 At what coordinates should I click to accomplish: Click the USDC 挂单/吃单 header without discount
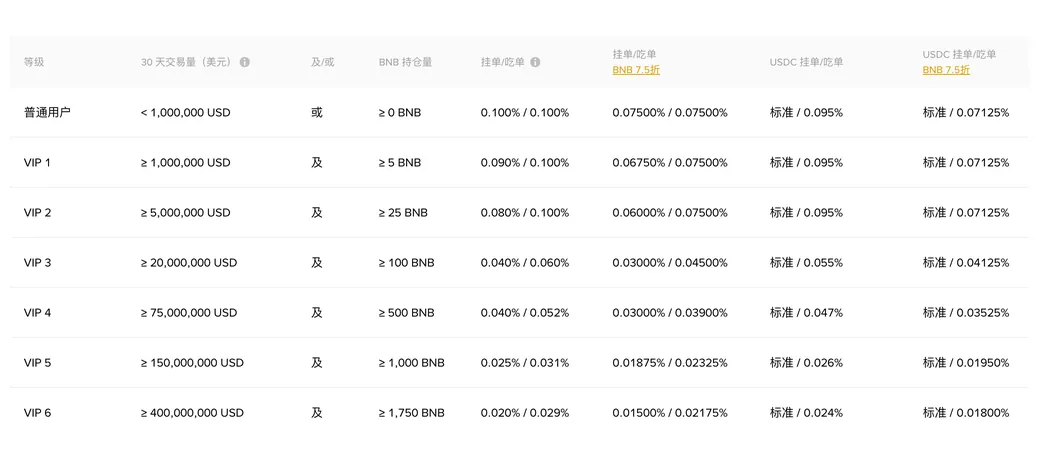807,62
